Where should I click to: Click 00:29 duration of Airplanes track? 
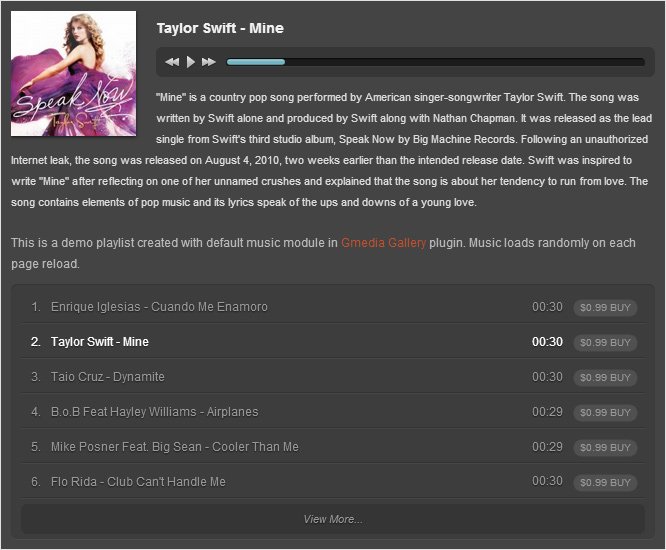(547, 412)
